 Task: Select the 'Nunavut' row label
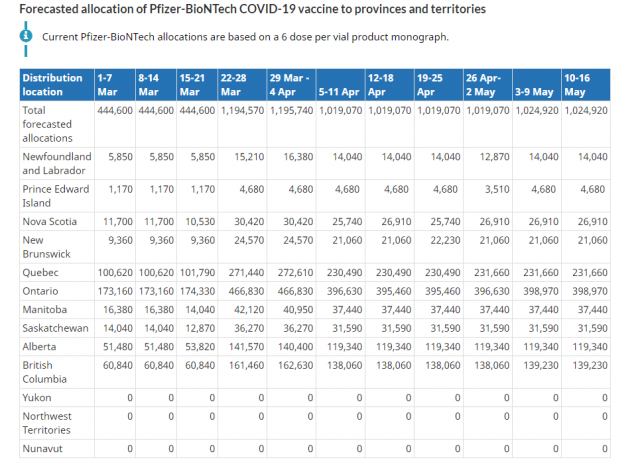(42, 449)
